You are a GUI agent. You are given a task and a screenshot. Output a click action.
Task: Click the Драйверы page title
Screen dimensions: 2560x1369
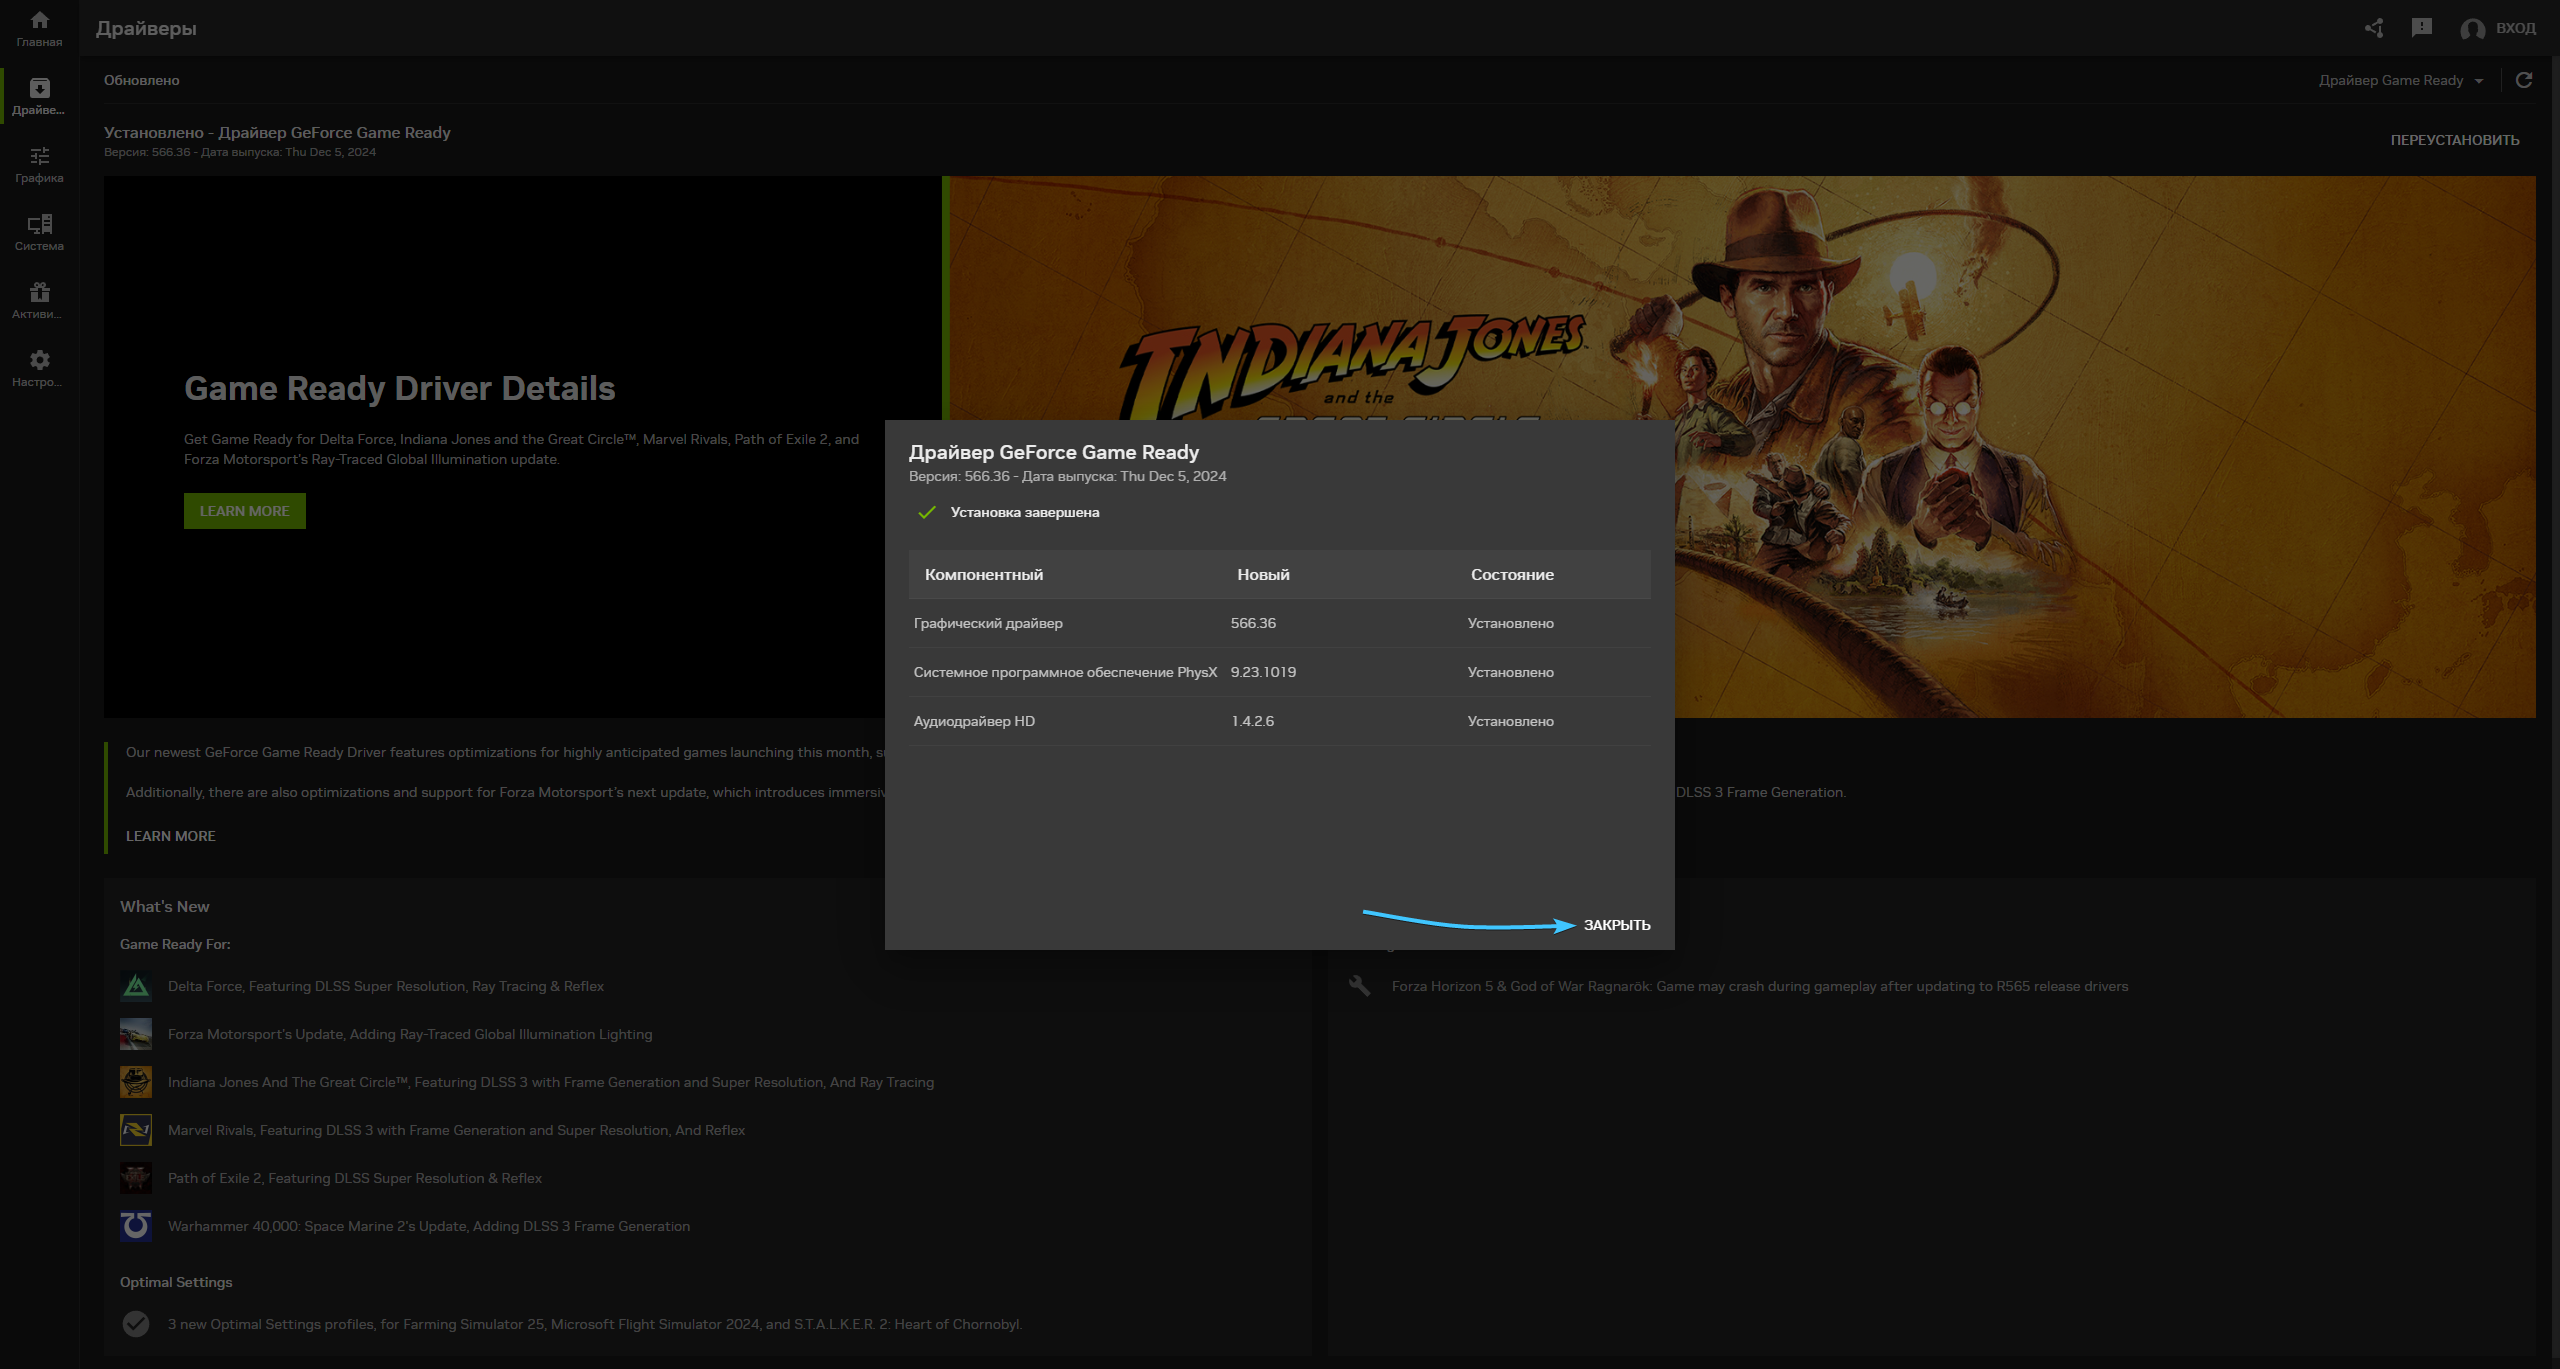tap(146, 28)
